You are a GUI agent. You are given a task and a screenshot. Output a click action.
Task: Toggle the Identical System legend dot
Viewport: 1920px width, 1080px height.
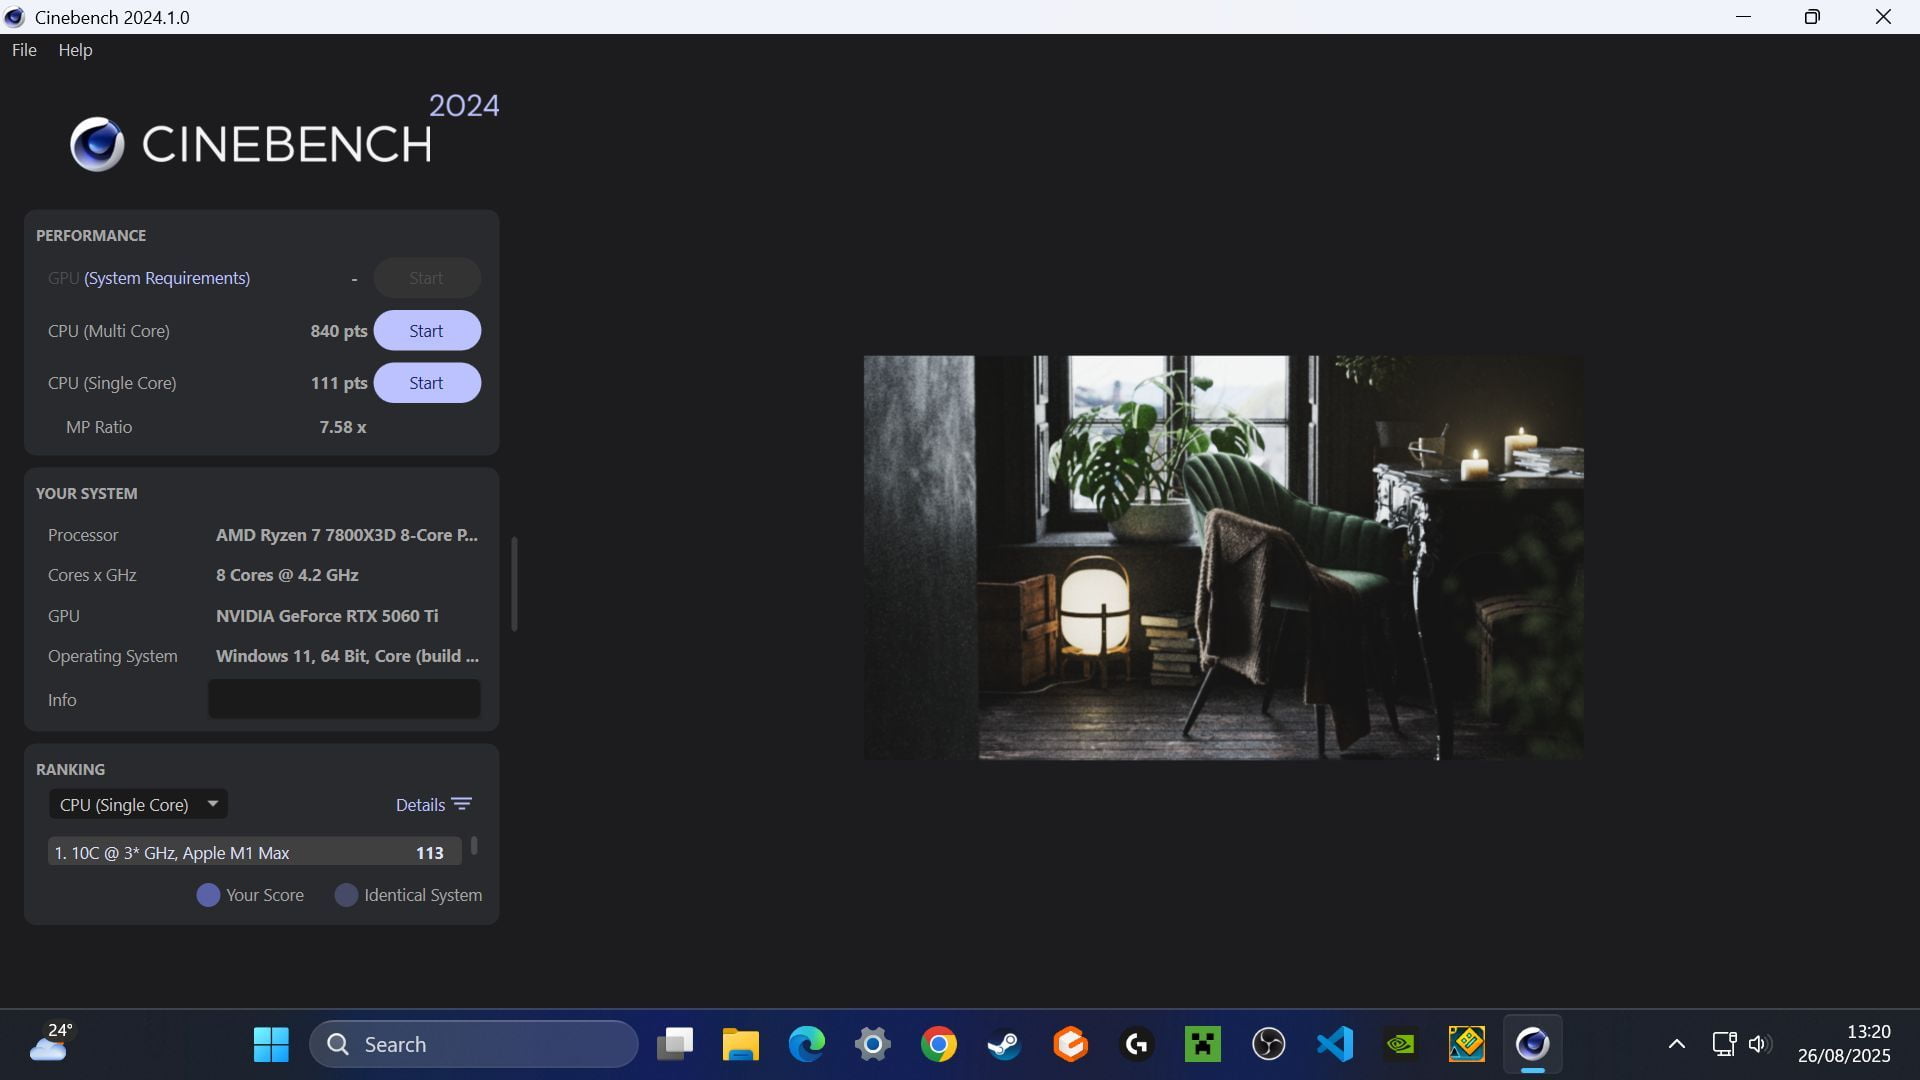[x=346, y=895]
